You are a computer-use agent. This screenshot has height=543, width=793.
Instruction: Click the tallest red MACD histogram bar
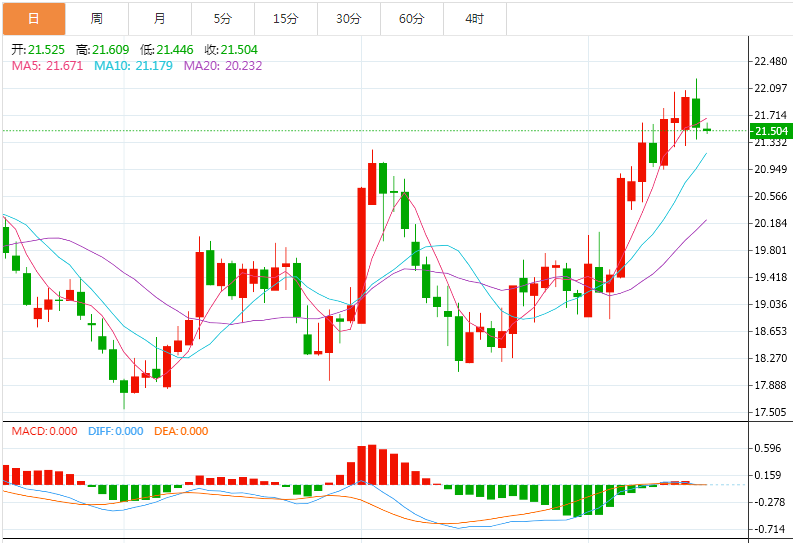tap(372, 465)
